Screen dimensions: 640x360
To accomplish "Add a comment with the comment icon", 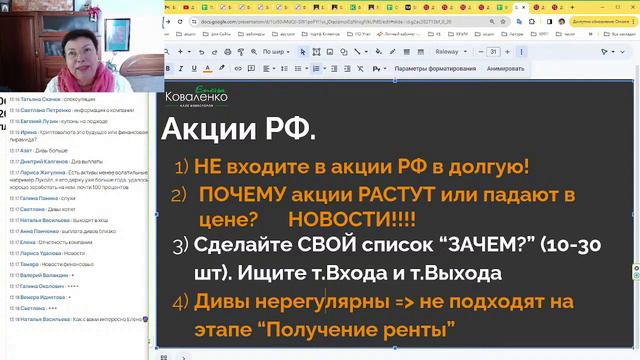I will (251, 69).
